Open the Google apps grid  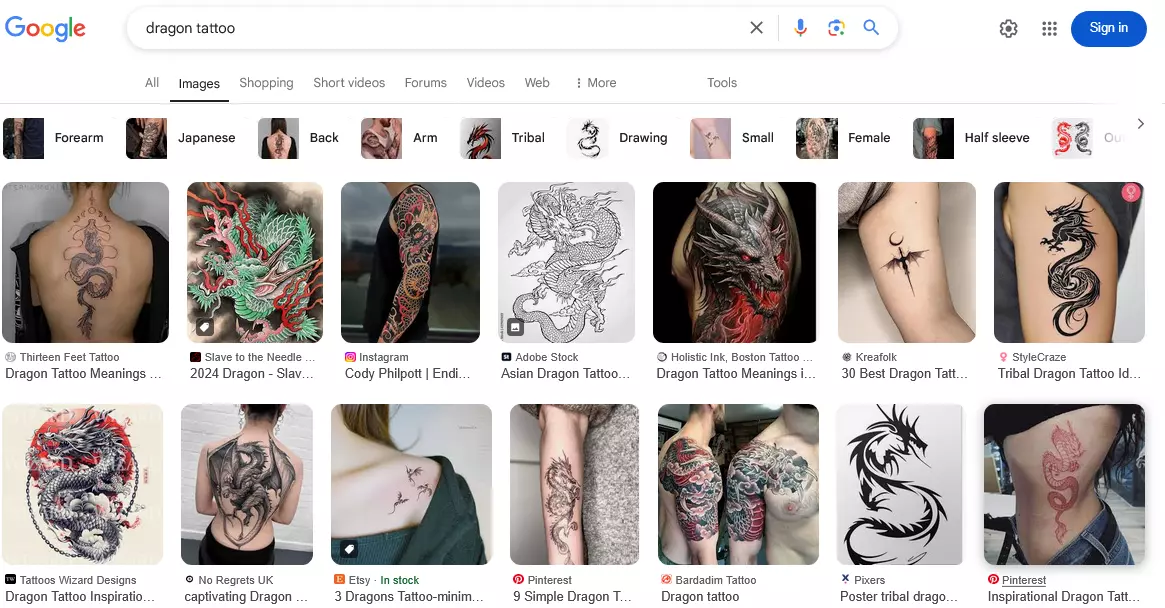[x=1049, y=29]
